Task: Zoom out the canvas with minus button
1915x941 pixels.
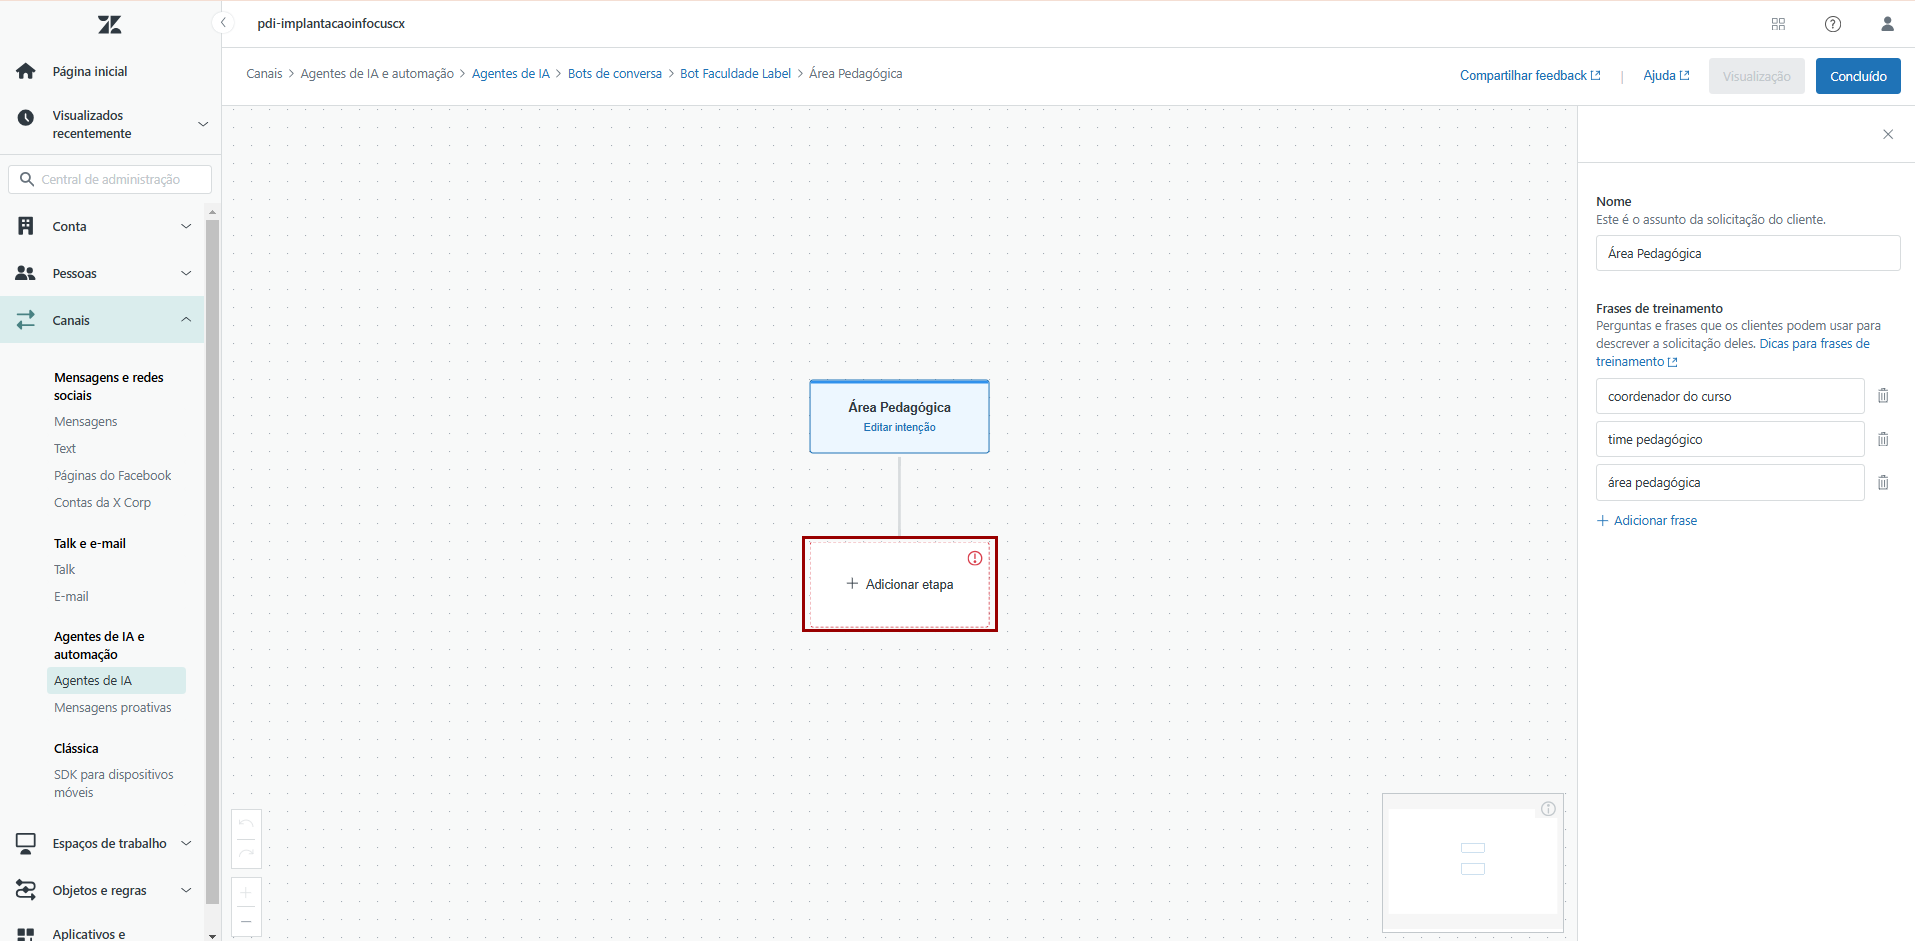Action: pyautogui.click(x=246, y=921)
